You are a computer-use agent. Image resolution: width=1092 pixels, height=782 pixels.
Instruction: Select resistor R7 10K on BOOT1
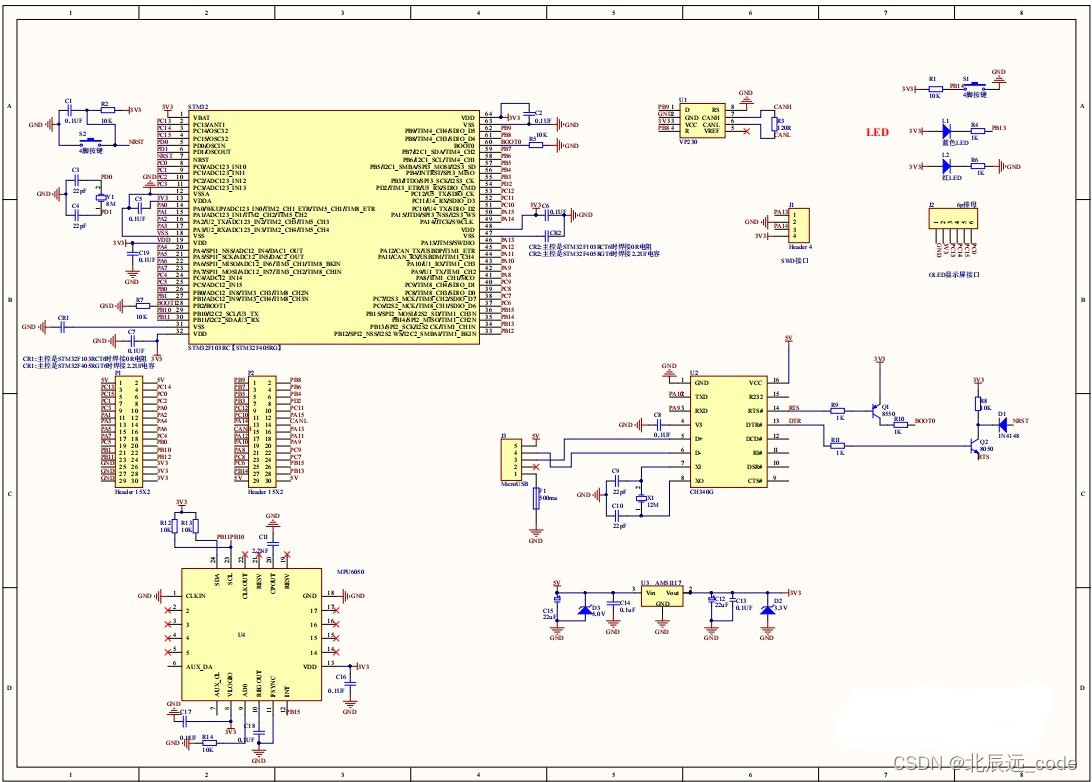pos(141,305)
